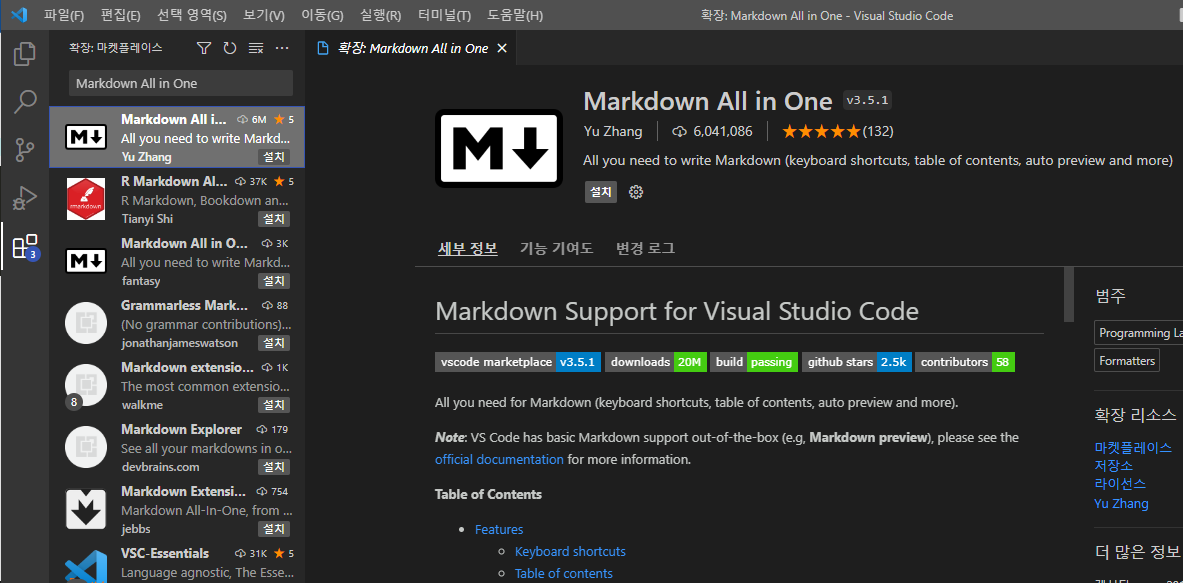Open the 이동(G) menu

tap(322, 15)
